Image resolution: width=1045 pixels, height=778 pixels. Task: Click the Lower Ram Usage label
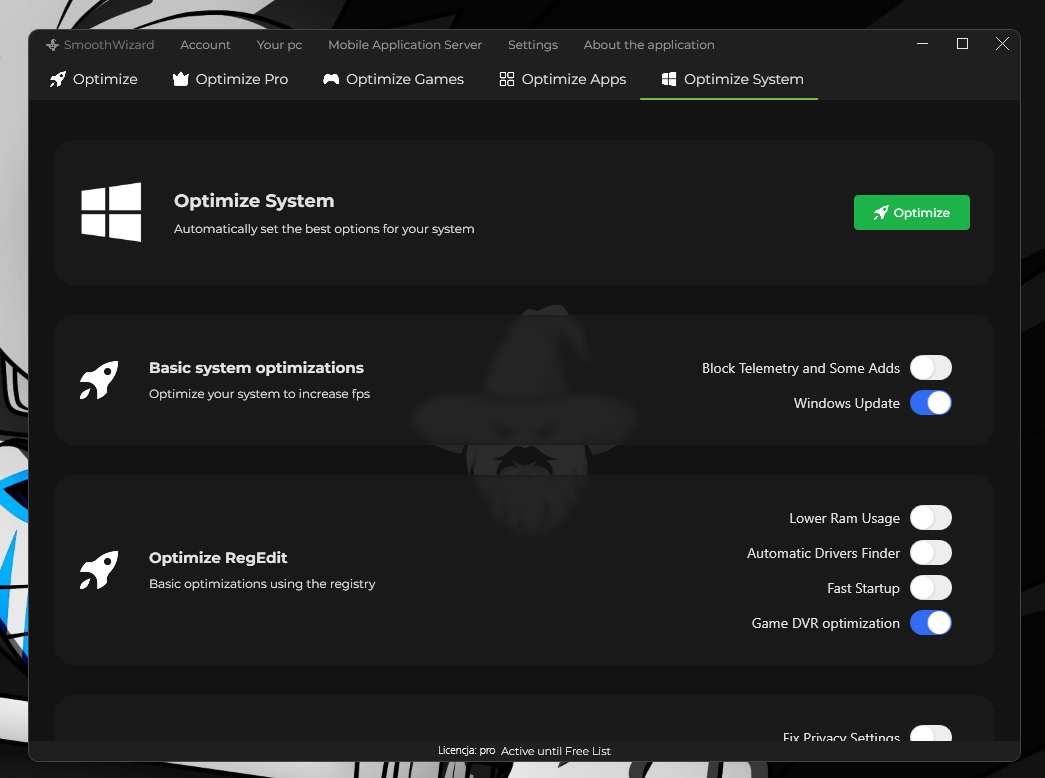[844, 519]
